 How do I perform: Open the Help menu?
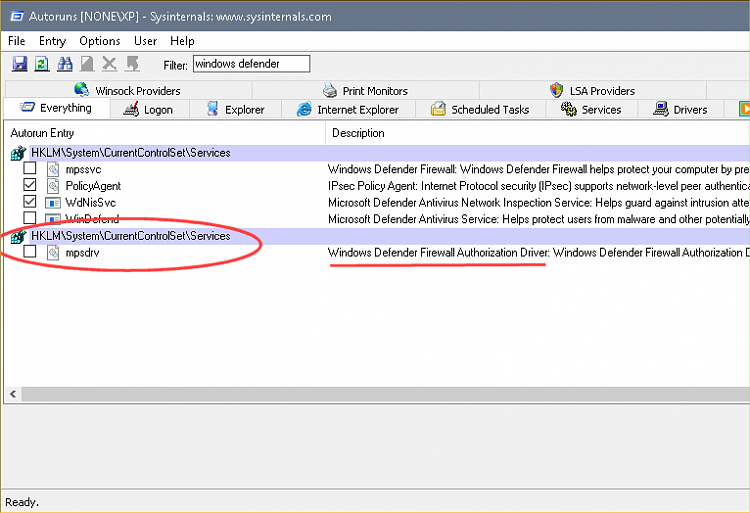pyautogui.click(x=182, y=41)
